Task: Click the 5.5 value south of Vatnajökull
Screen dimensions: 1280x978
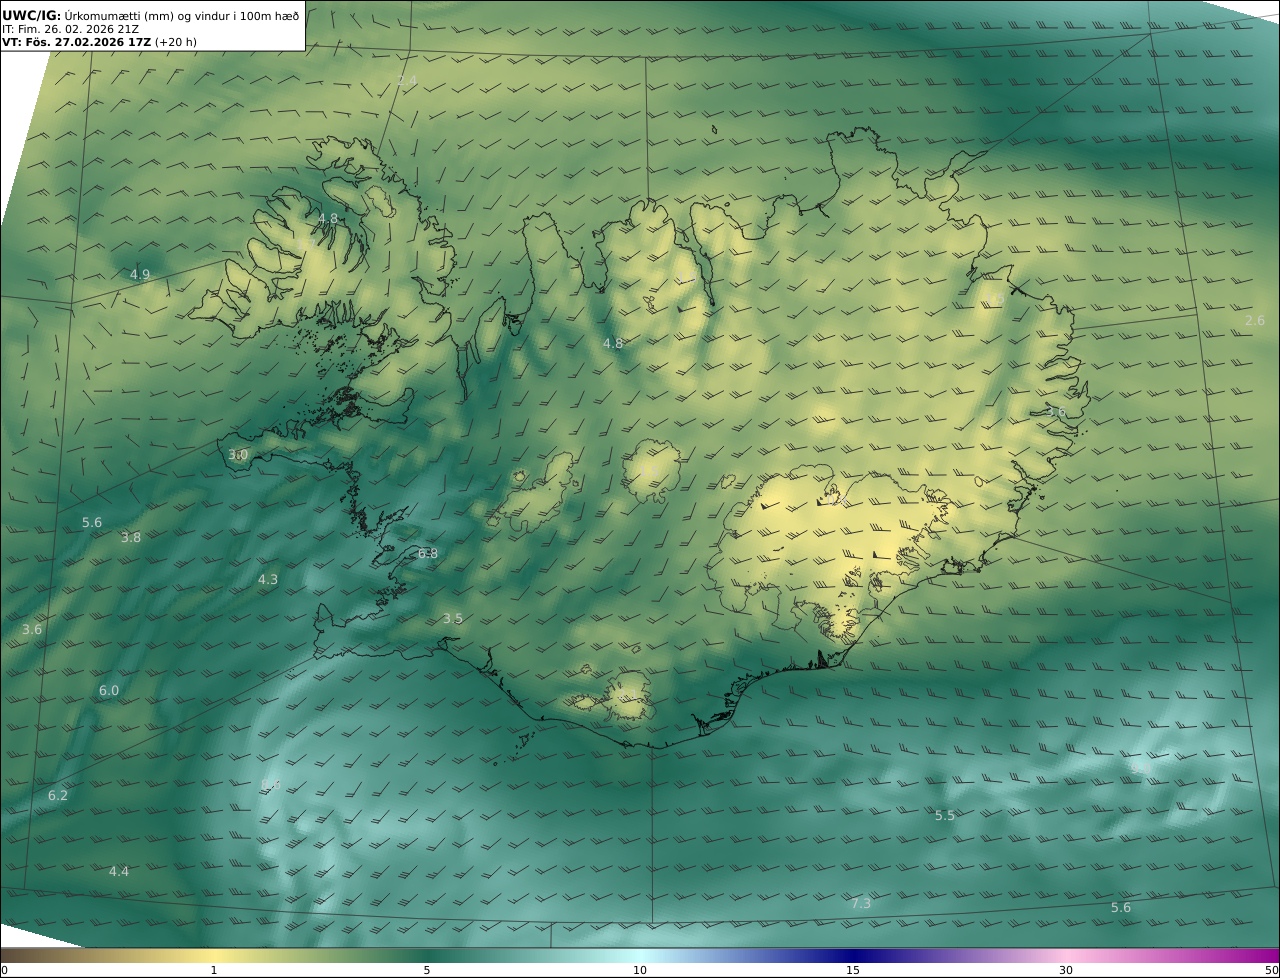Action: coord(945,815)
